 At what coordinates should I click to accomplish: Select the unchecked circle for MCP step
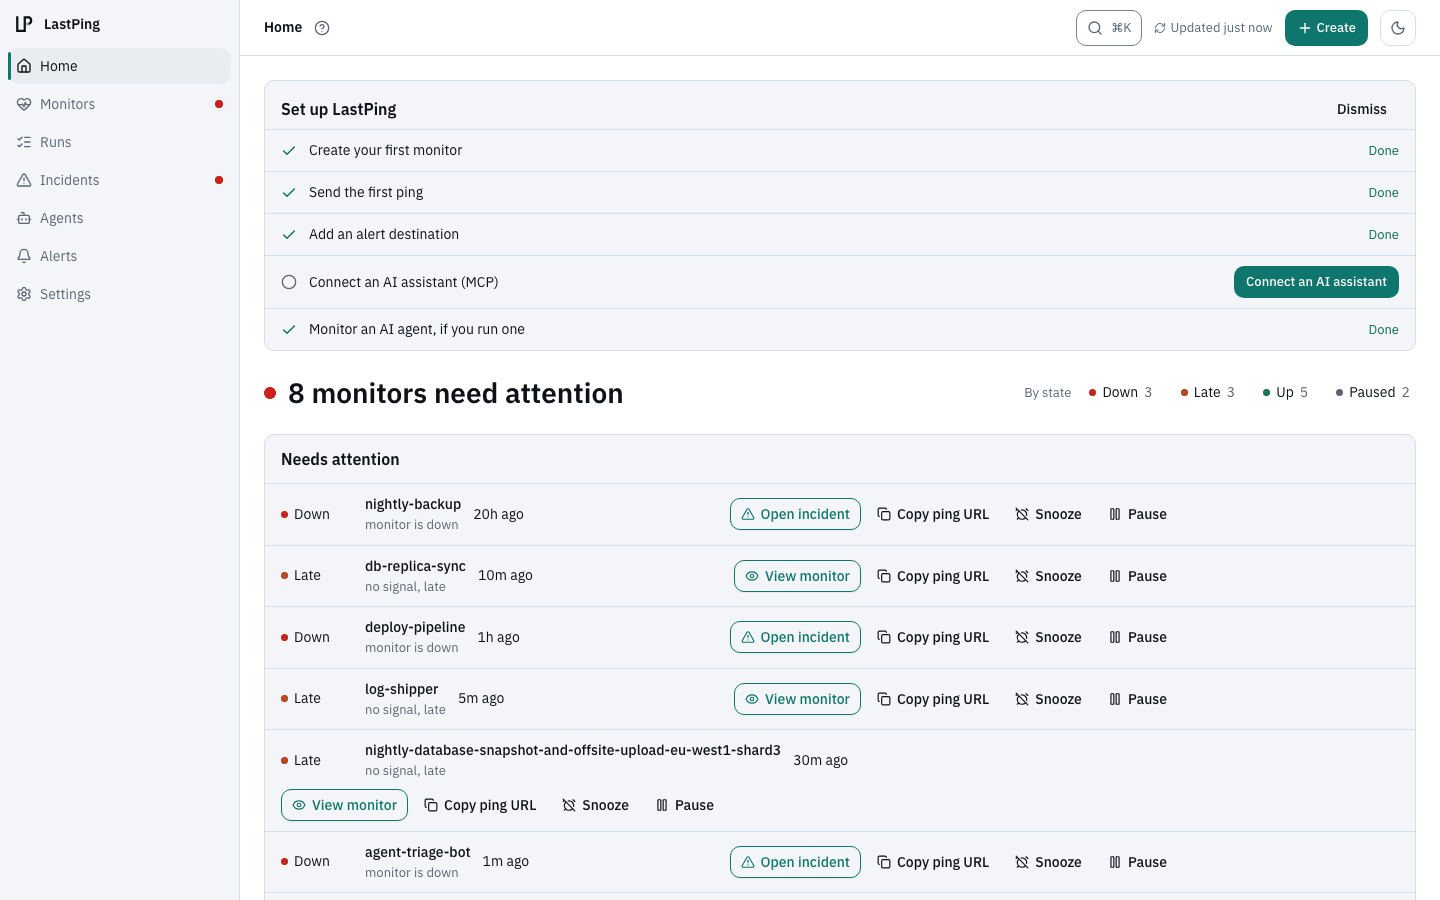(289, 282)
